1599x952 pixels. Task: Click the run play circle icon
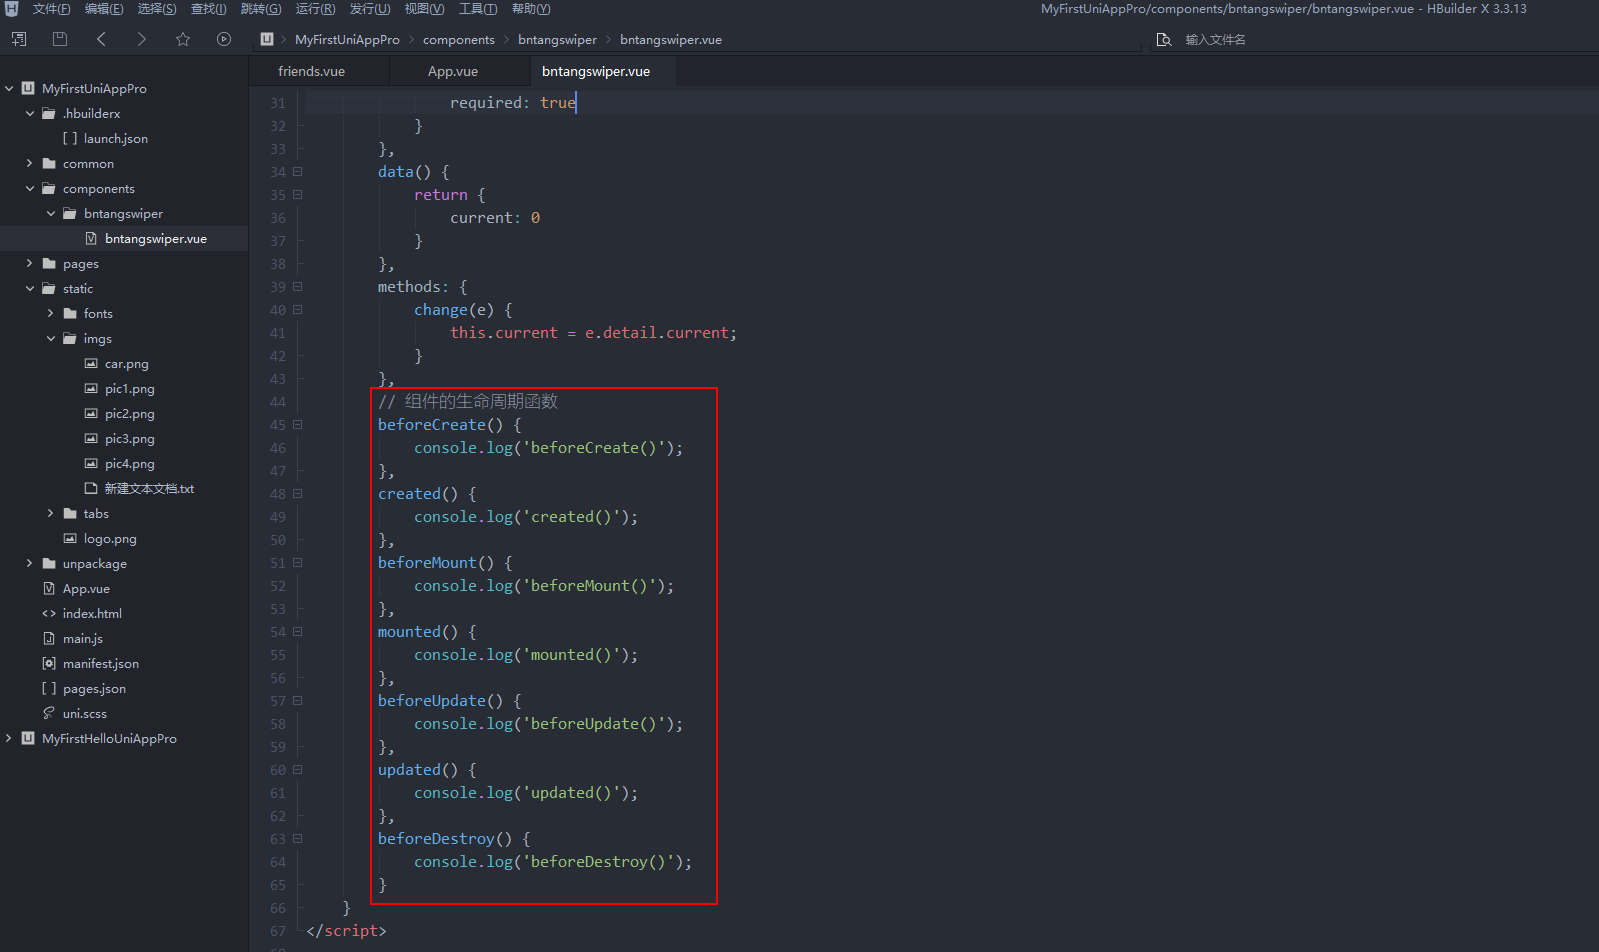pyautogui.click(x=224, y=39)
